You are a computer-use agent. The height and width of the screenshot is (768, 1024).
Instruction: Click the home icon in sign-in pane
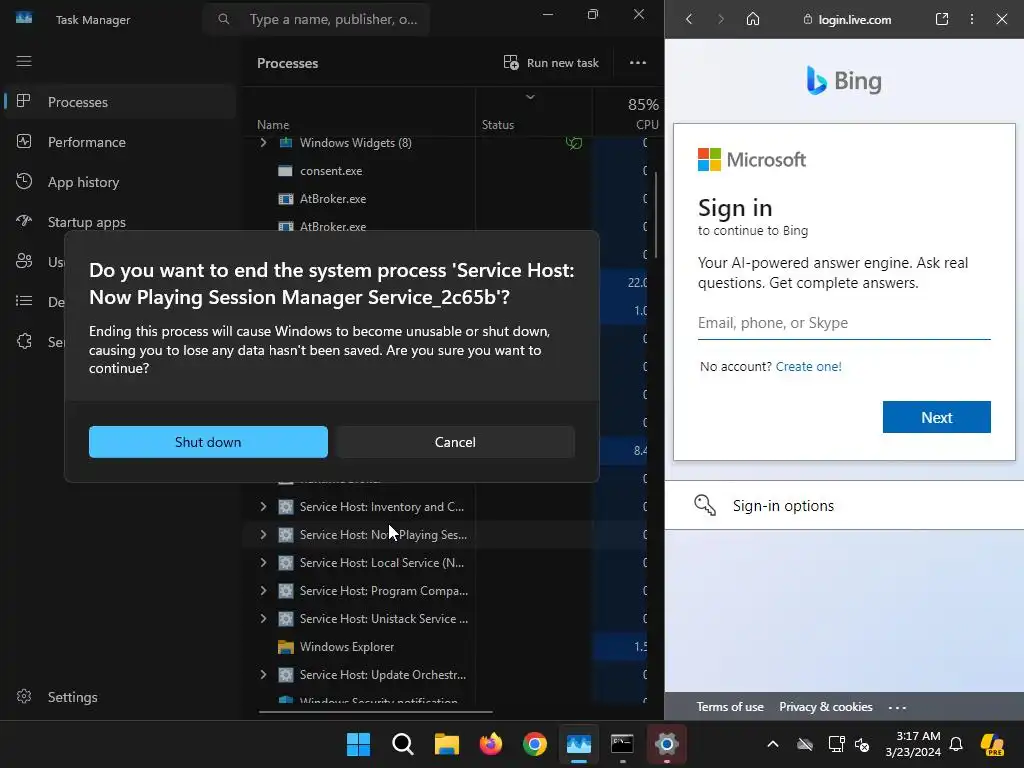tap(753, 19)
